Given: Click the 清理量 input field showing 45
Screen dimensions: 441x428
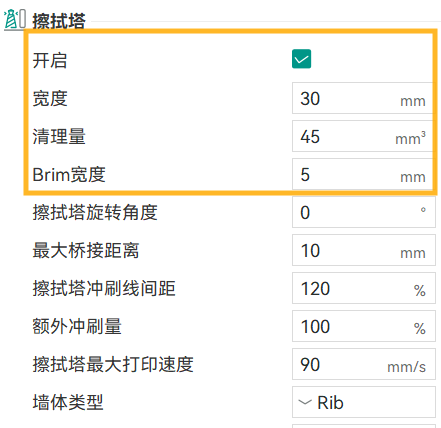Looking at the screenshot, I should pyautogui.click(x=363, y=136).
